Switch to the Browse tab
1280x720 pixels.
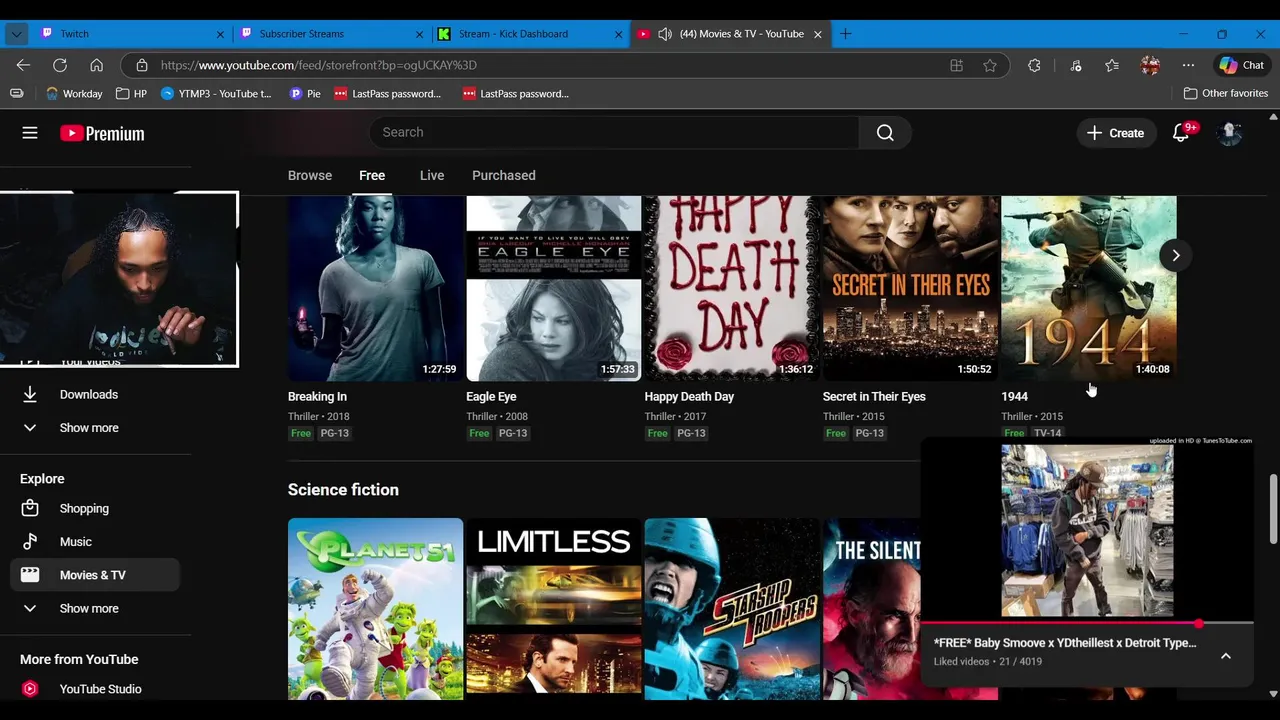310,175
